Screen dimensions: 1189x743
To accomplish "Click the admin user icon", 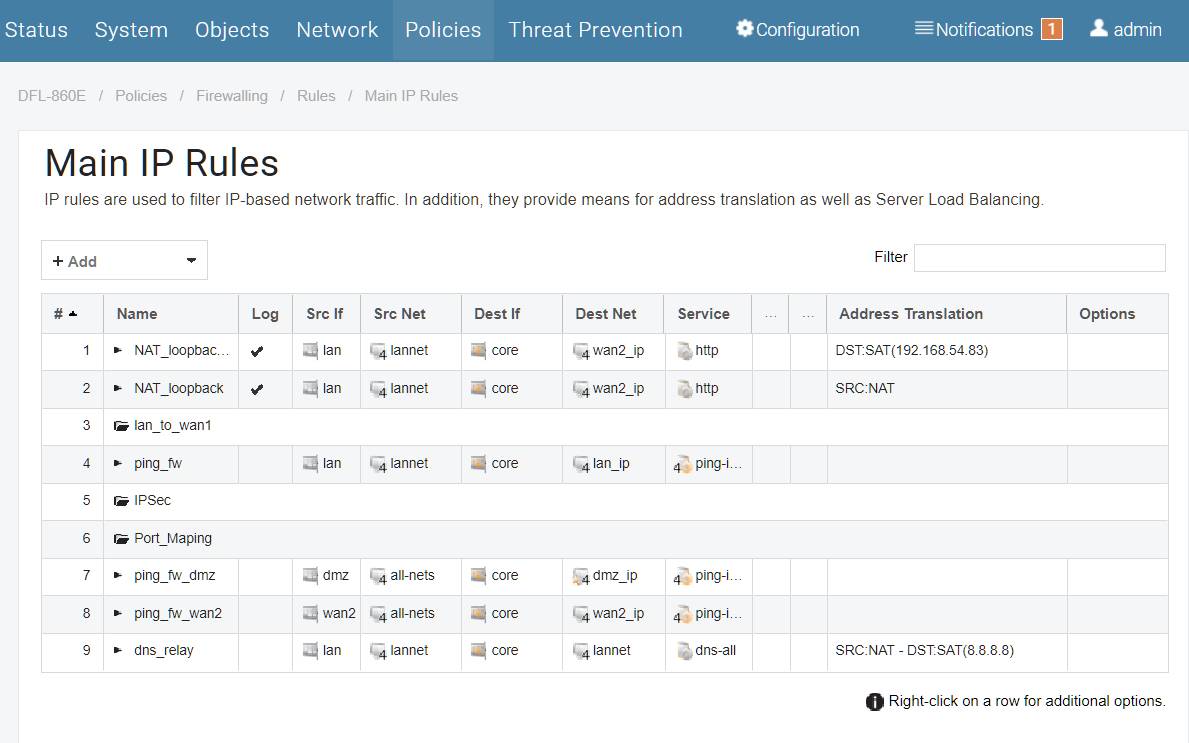I will [1098, 29].
